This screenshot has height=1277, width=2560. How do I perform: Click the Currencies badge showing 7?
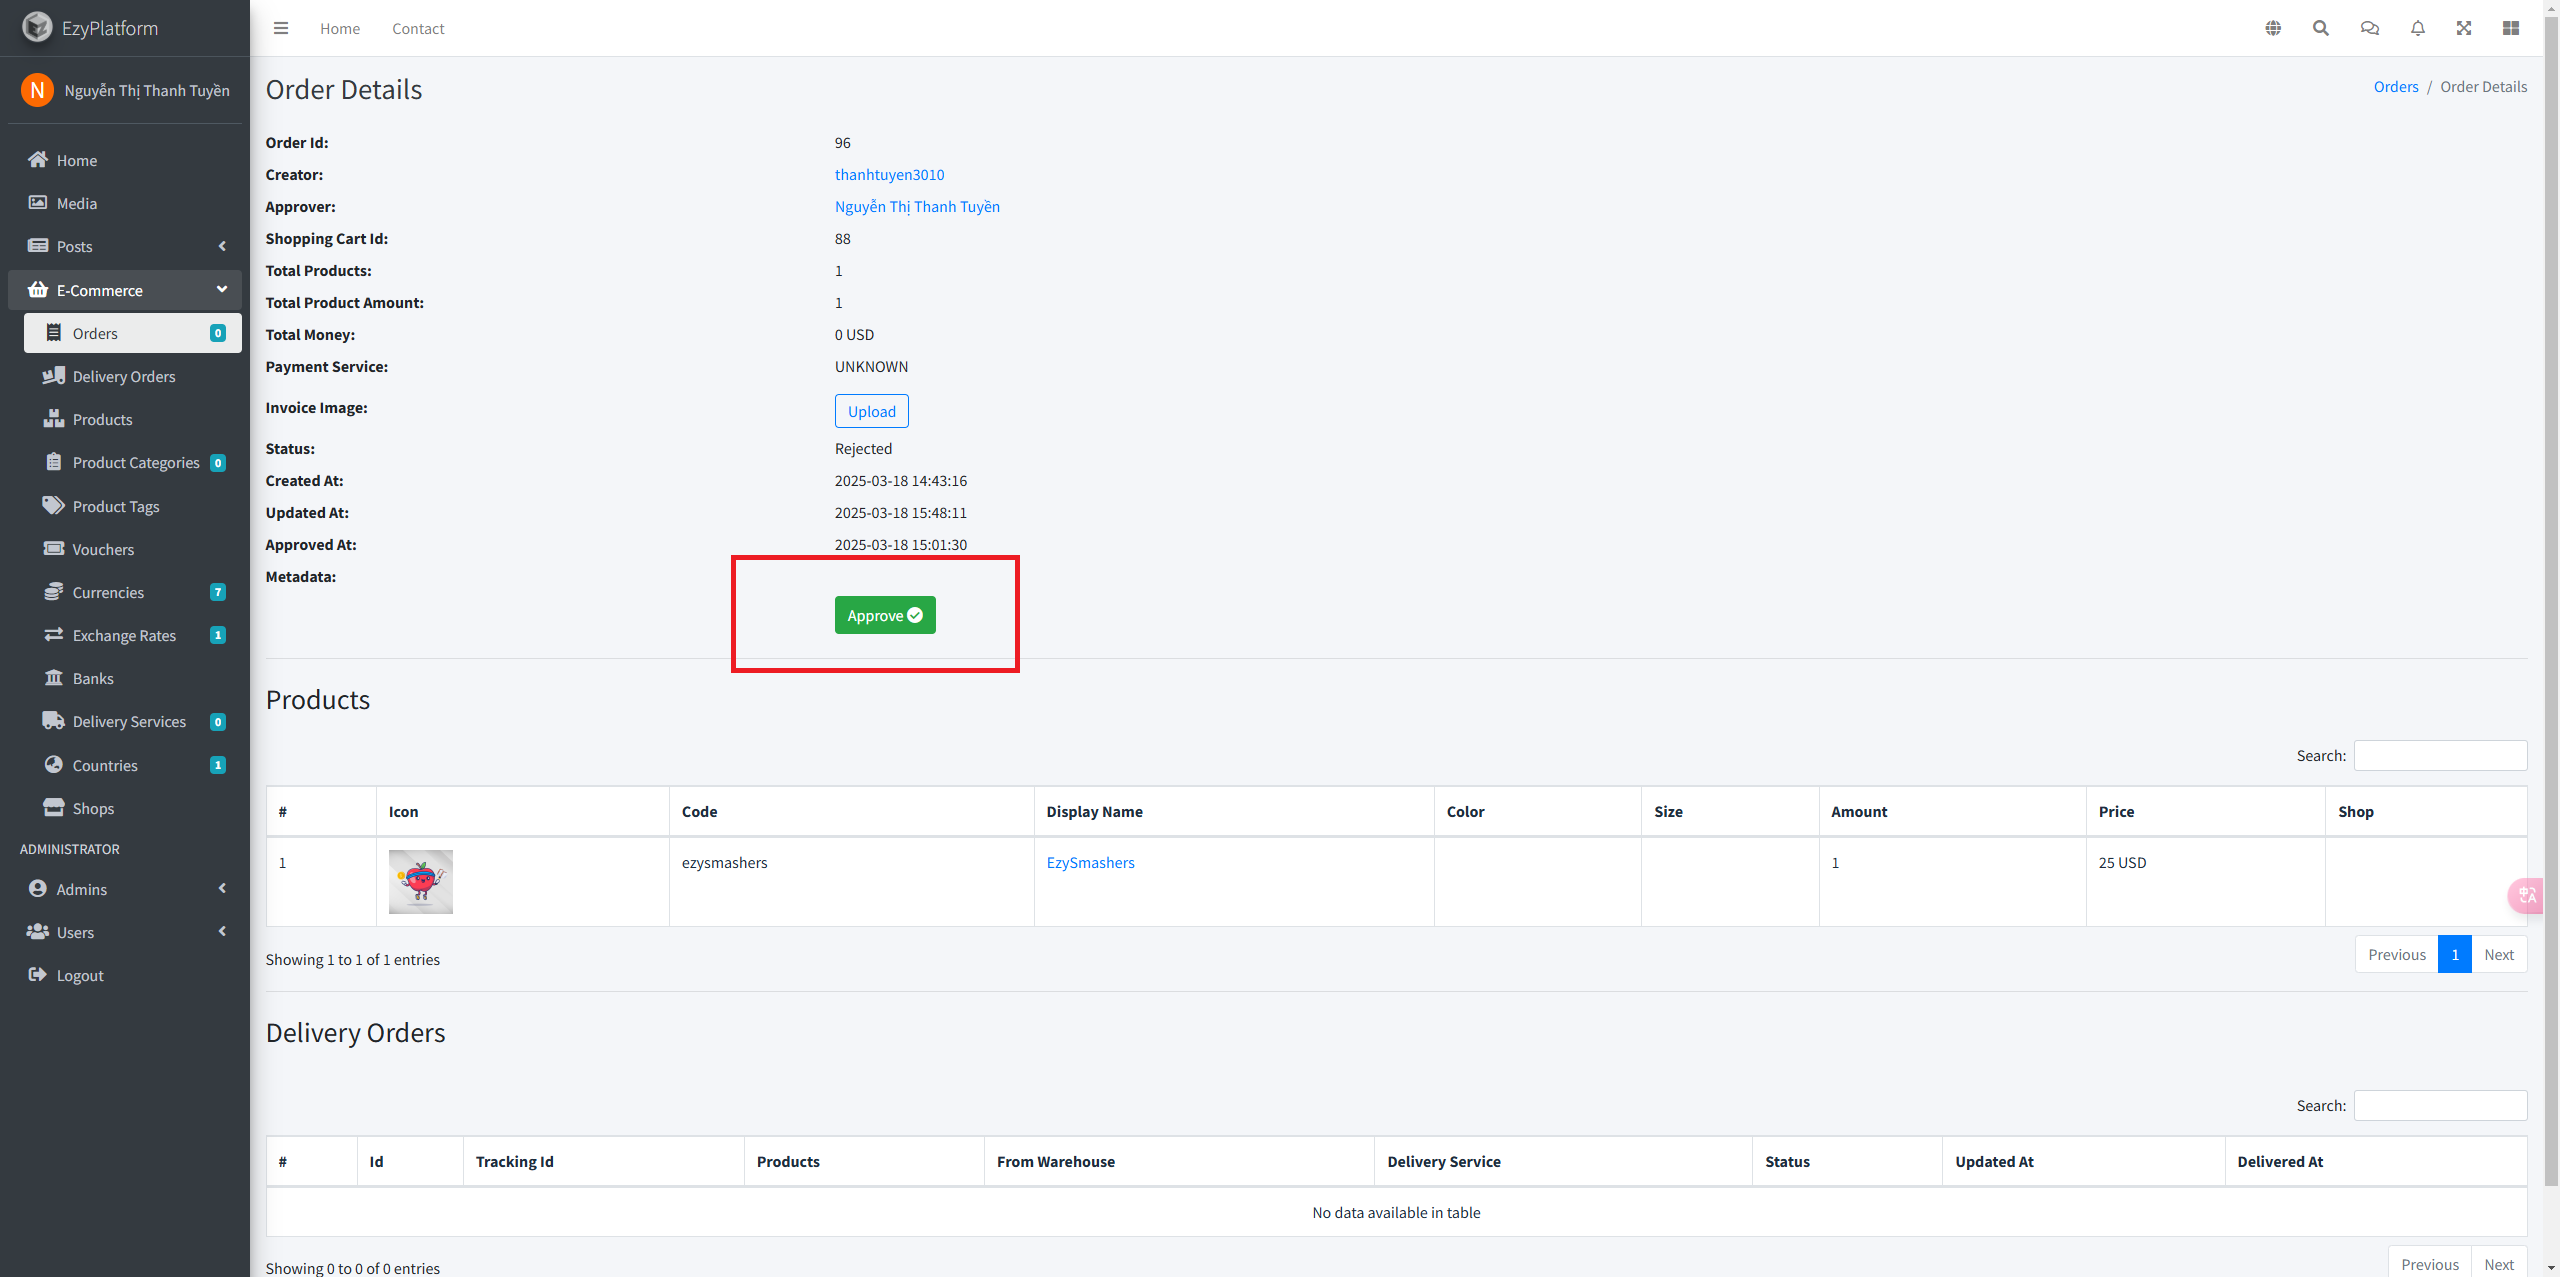coord(218,592)
